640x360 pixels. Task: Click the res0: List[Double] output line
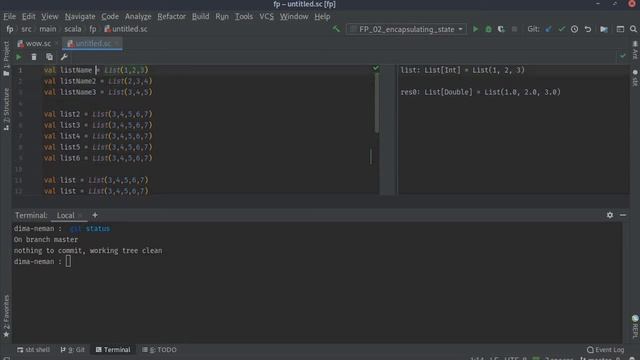point(480,92)
